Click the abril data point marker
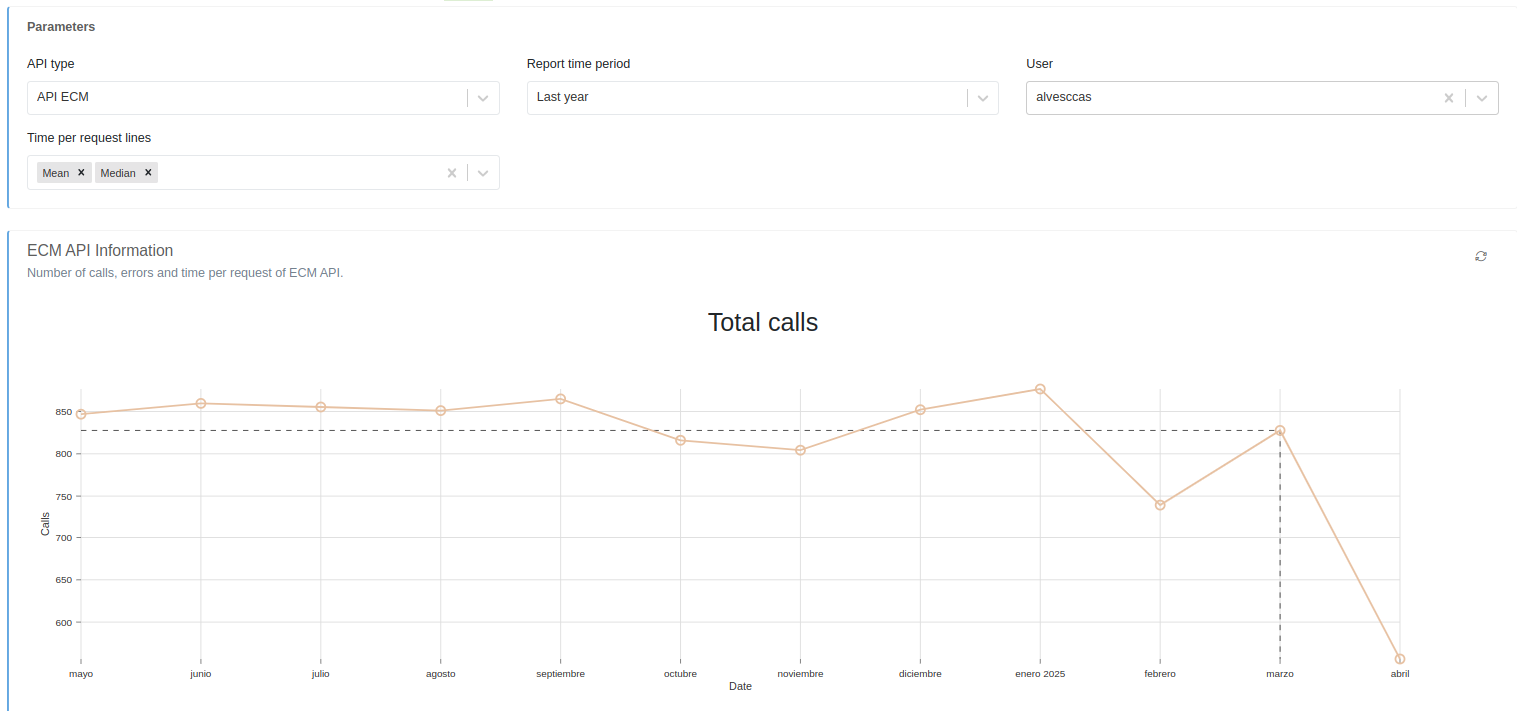The height and width of the screenshot is (711, 1517). (1400, 659)
